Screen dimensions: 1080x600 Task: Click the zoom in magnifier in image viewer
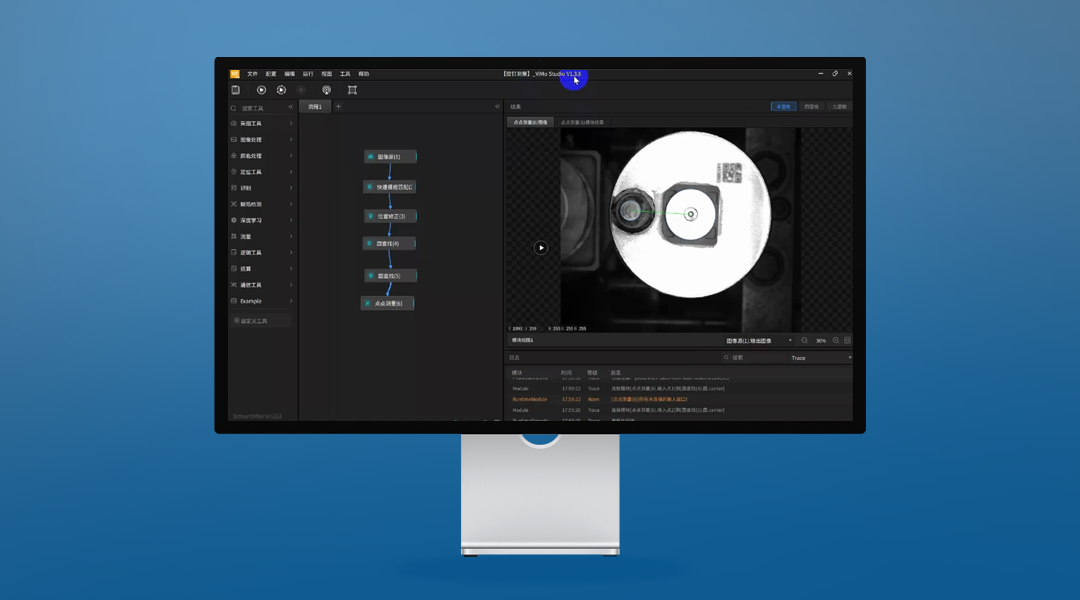tap(836, 340)
